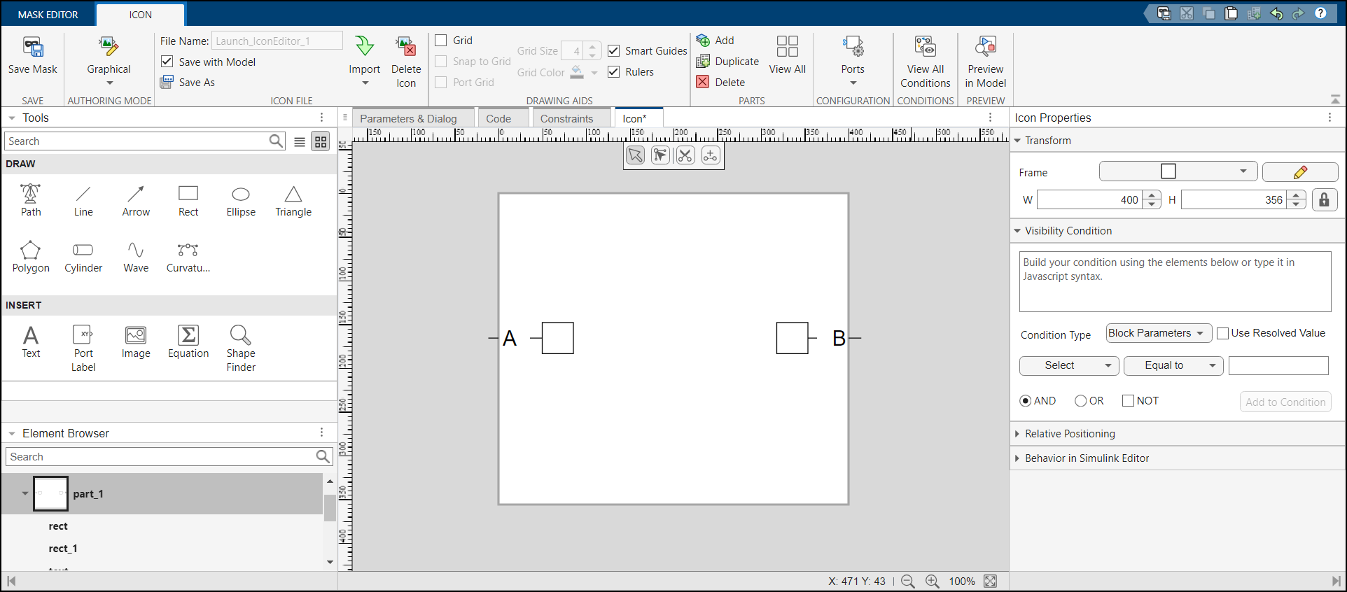
Task: Open the Equal to operator dropdown
Action: [x=1172, y=365]
